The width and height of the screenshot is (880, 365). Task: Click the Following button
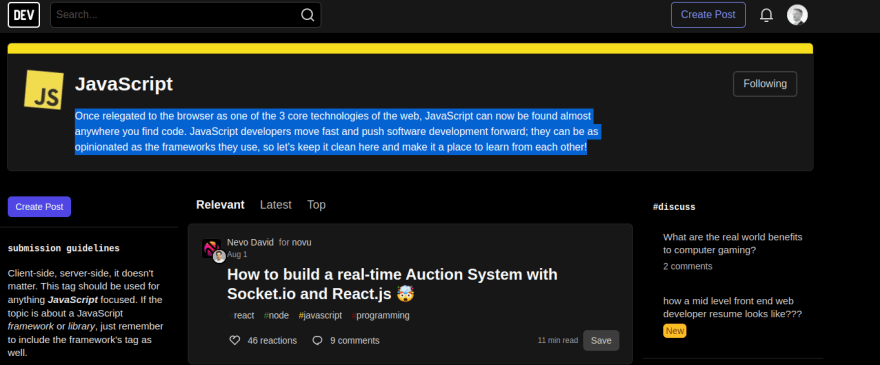[x=765, y=84]
